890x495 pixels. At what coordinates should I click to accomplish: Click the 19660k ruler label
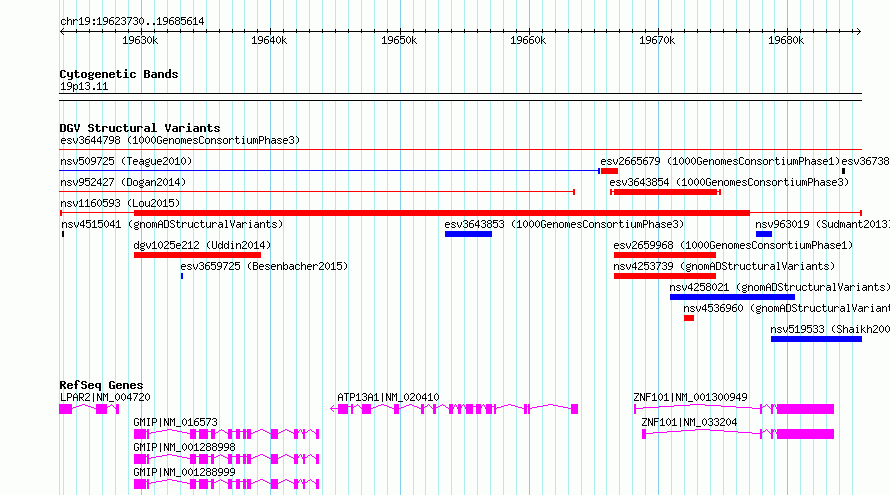tap(528, 40)
